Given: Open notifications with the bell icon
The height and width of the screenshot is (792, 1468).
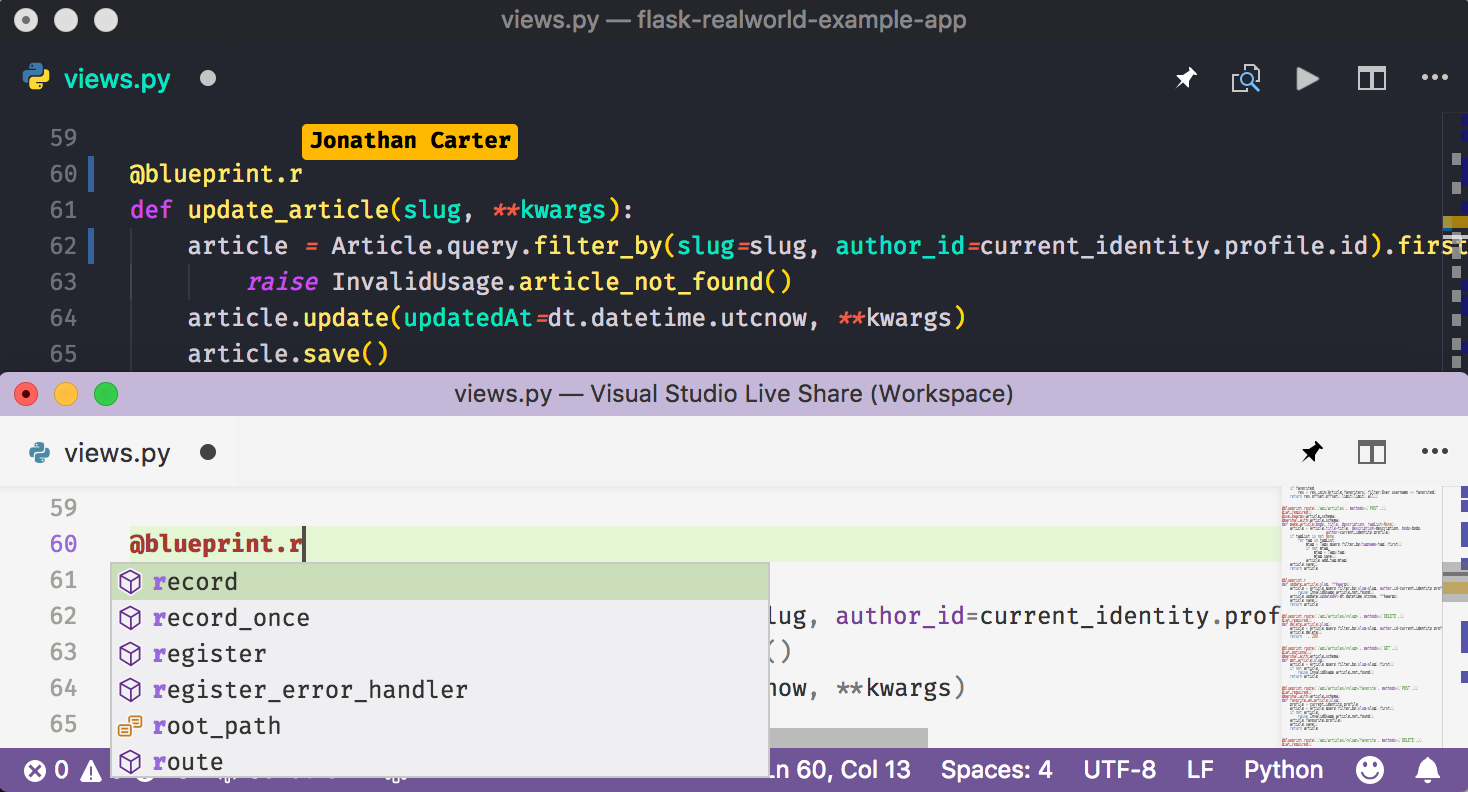Looking at the screenshot, I should click(x=1428, y=769).
